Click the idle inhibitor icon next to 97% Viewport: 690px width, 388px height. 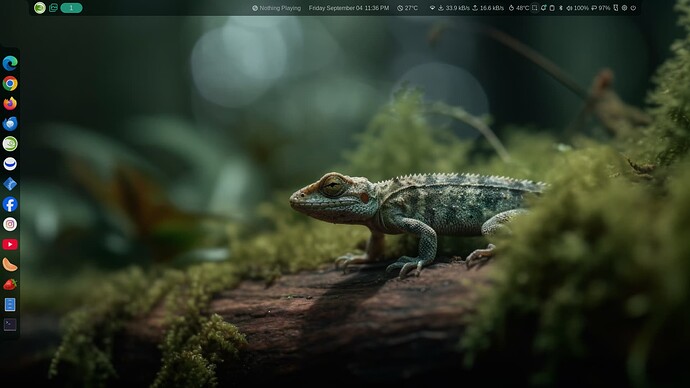coord(616,8)
